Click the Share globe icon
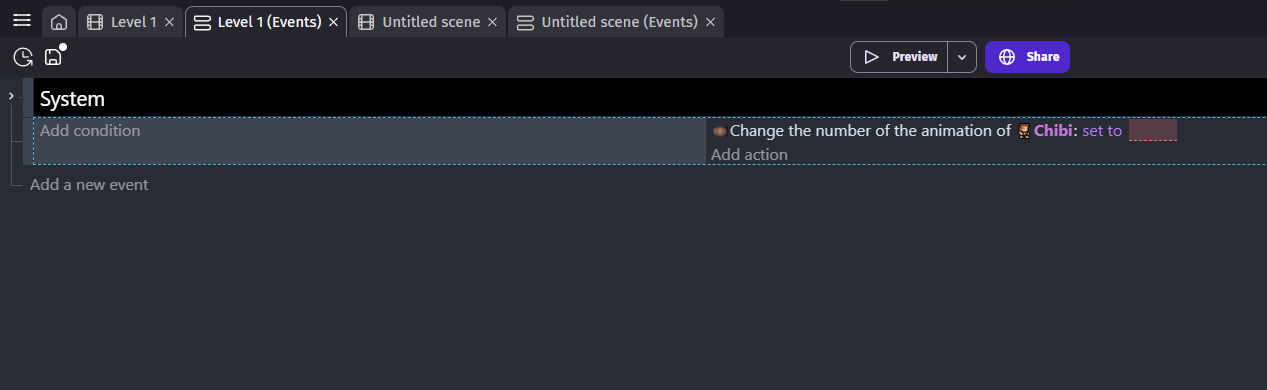Image resolution: width=1267 pixels, height=390 pixels. pyautogui.click(x=1007, y=57)
